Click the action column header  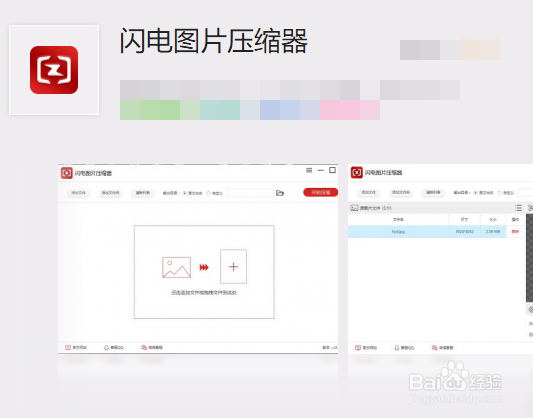(x=515, y=220)
